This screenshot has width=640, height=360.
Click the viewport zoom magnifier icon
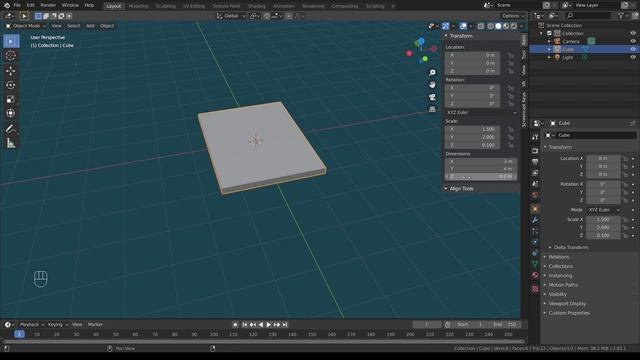432,73
